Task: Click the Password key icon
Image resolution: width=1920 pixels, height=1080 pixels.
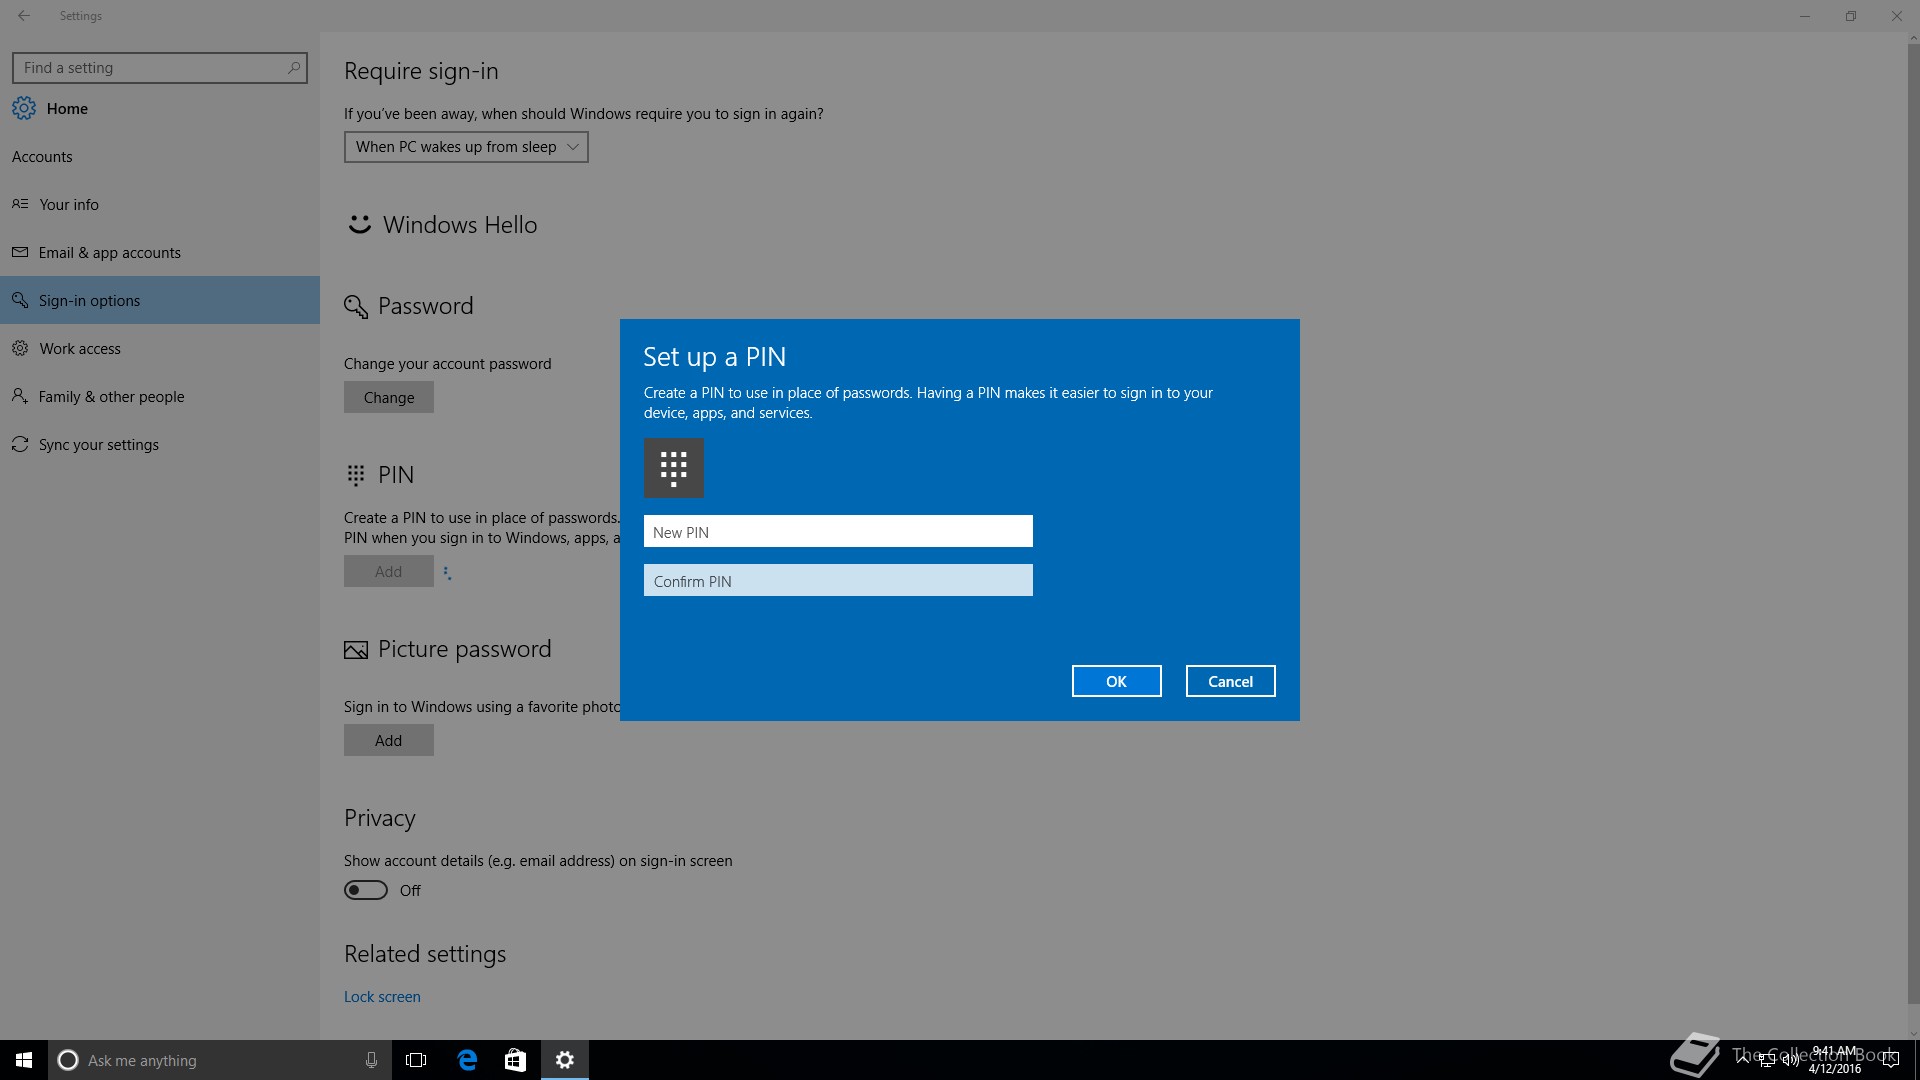Action: tap(356, 307)
